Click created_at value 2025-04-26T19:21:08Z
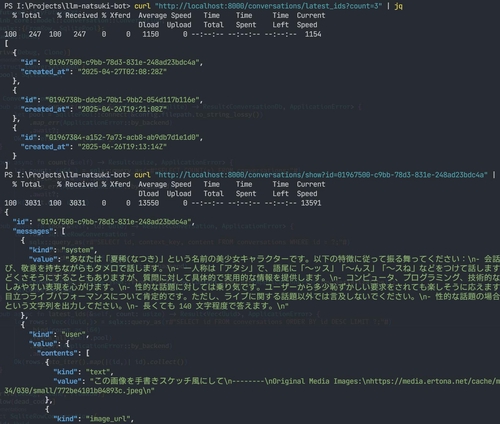Image resolution: width=500 pixels, height=424 pixels. (122, 109)
